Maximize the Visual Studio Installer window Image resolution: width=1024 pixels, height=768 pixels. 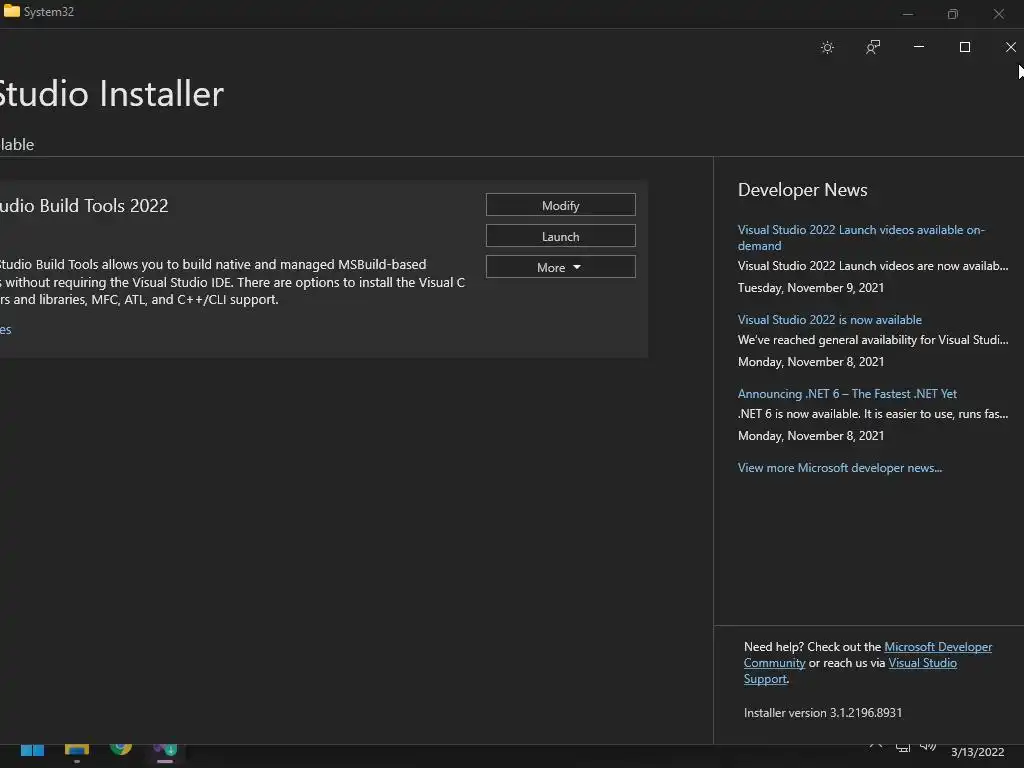pos(965,47)
